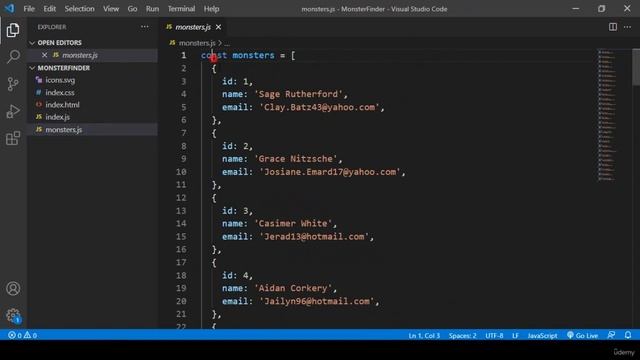The height and width of the screenshot is (360, 640).
Task: Click the vertical editor scrollbar thumb
Action: (x=636, y=67)
